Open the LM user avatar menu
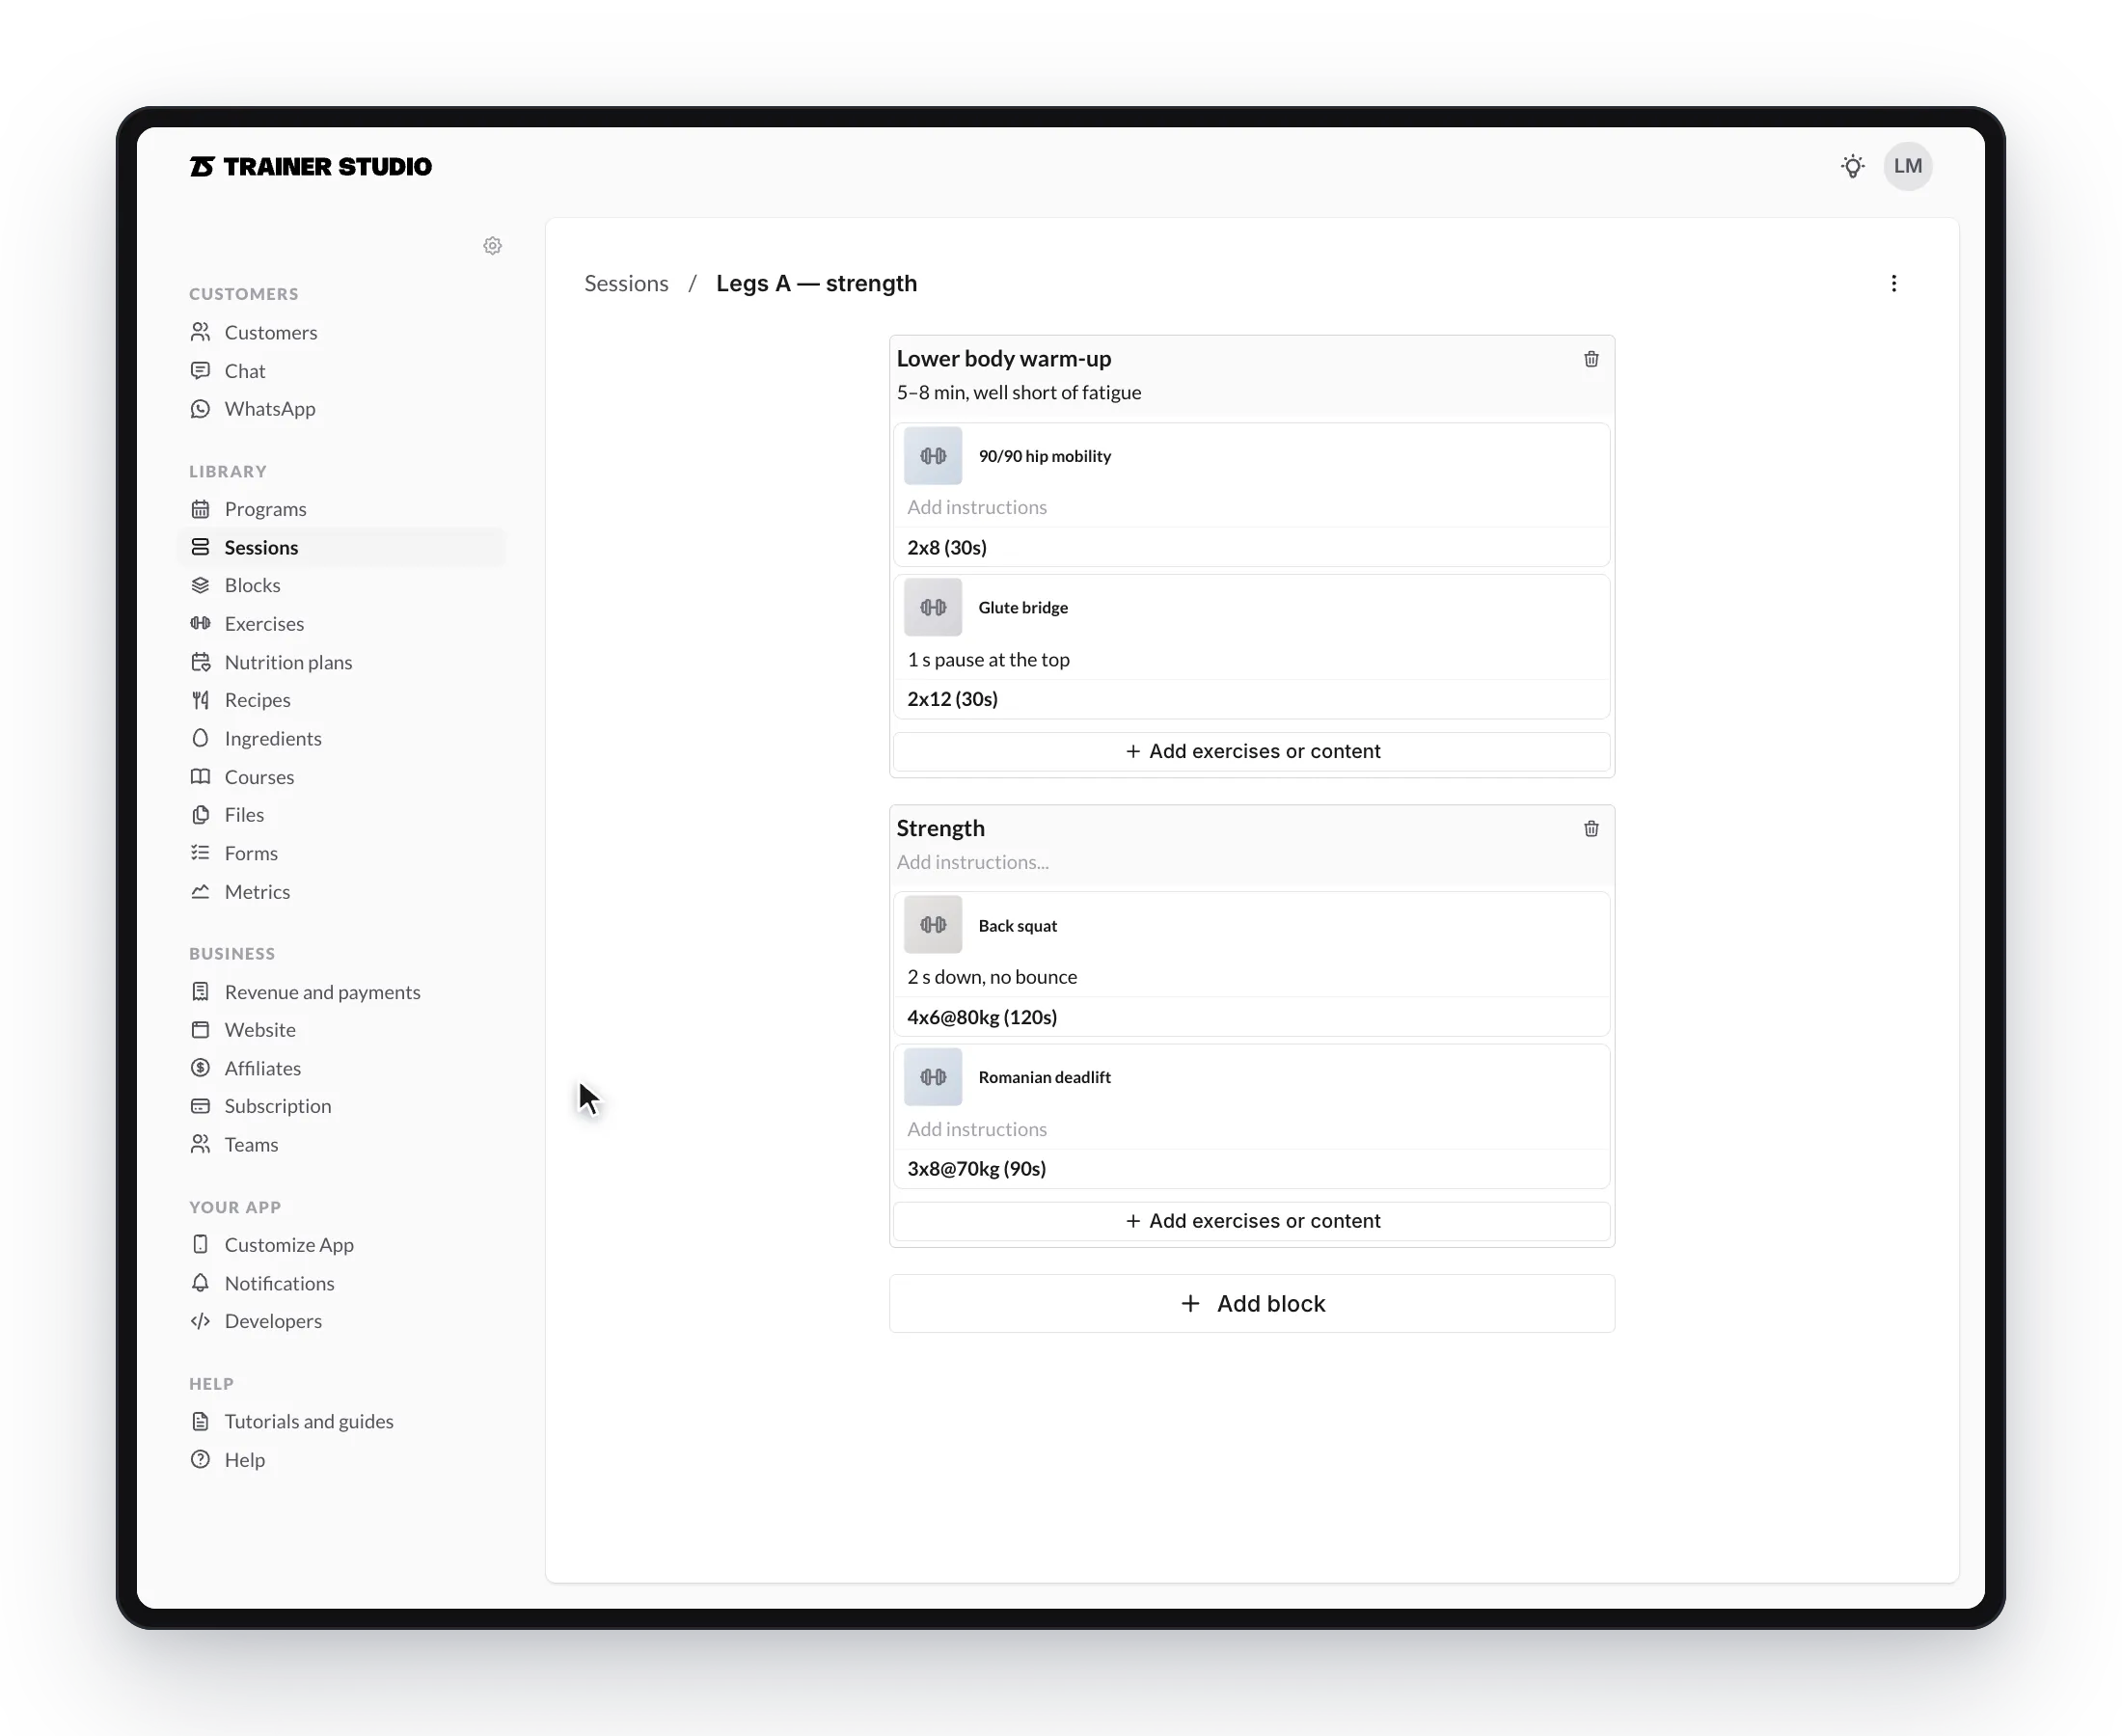Viewport: 2122px width, 1736px height. click(x=1907, y=166)
